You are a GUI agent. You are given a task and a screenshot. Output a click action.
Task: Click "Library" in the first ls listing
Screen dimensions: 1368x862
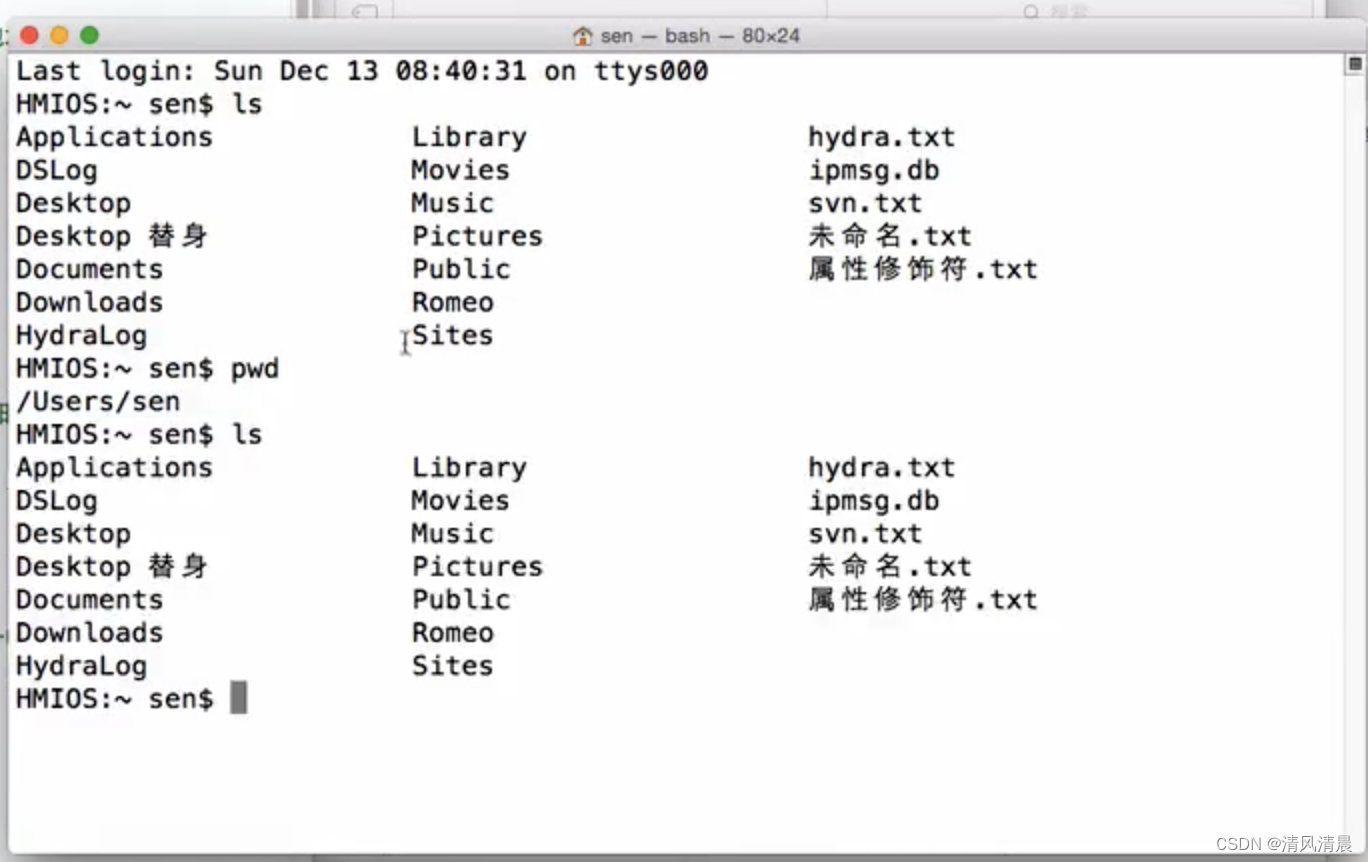coord(469,137)
